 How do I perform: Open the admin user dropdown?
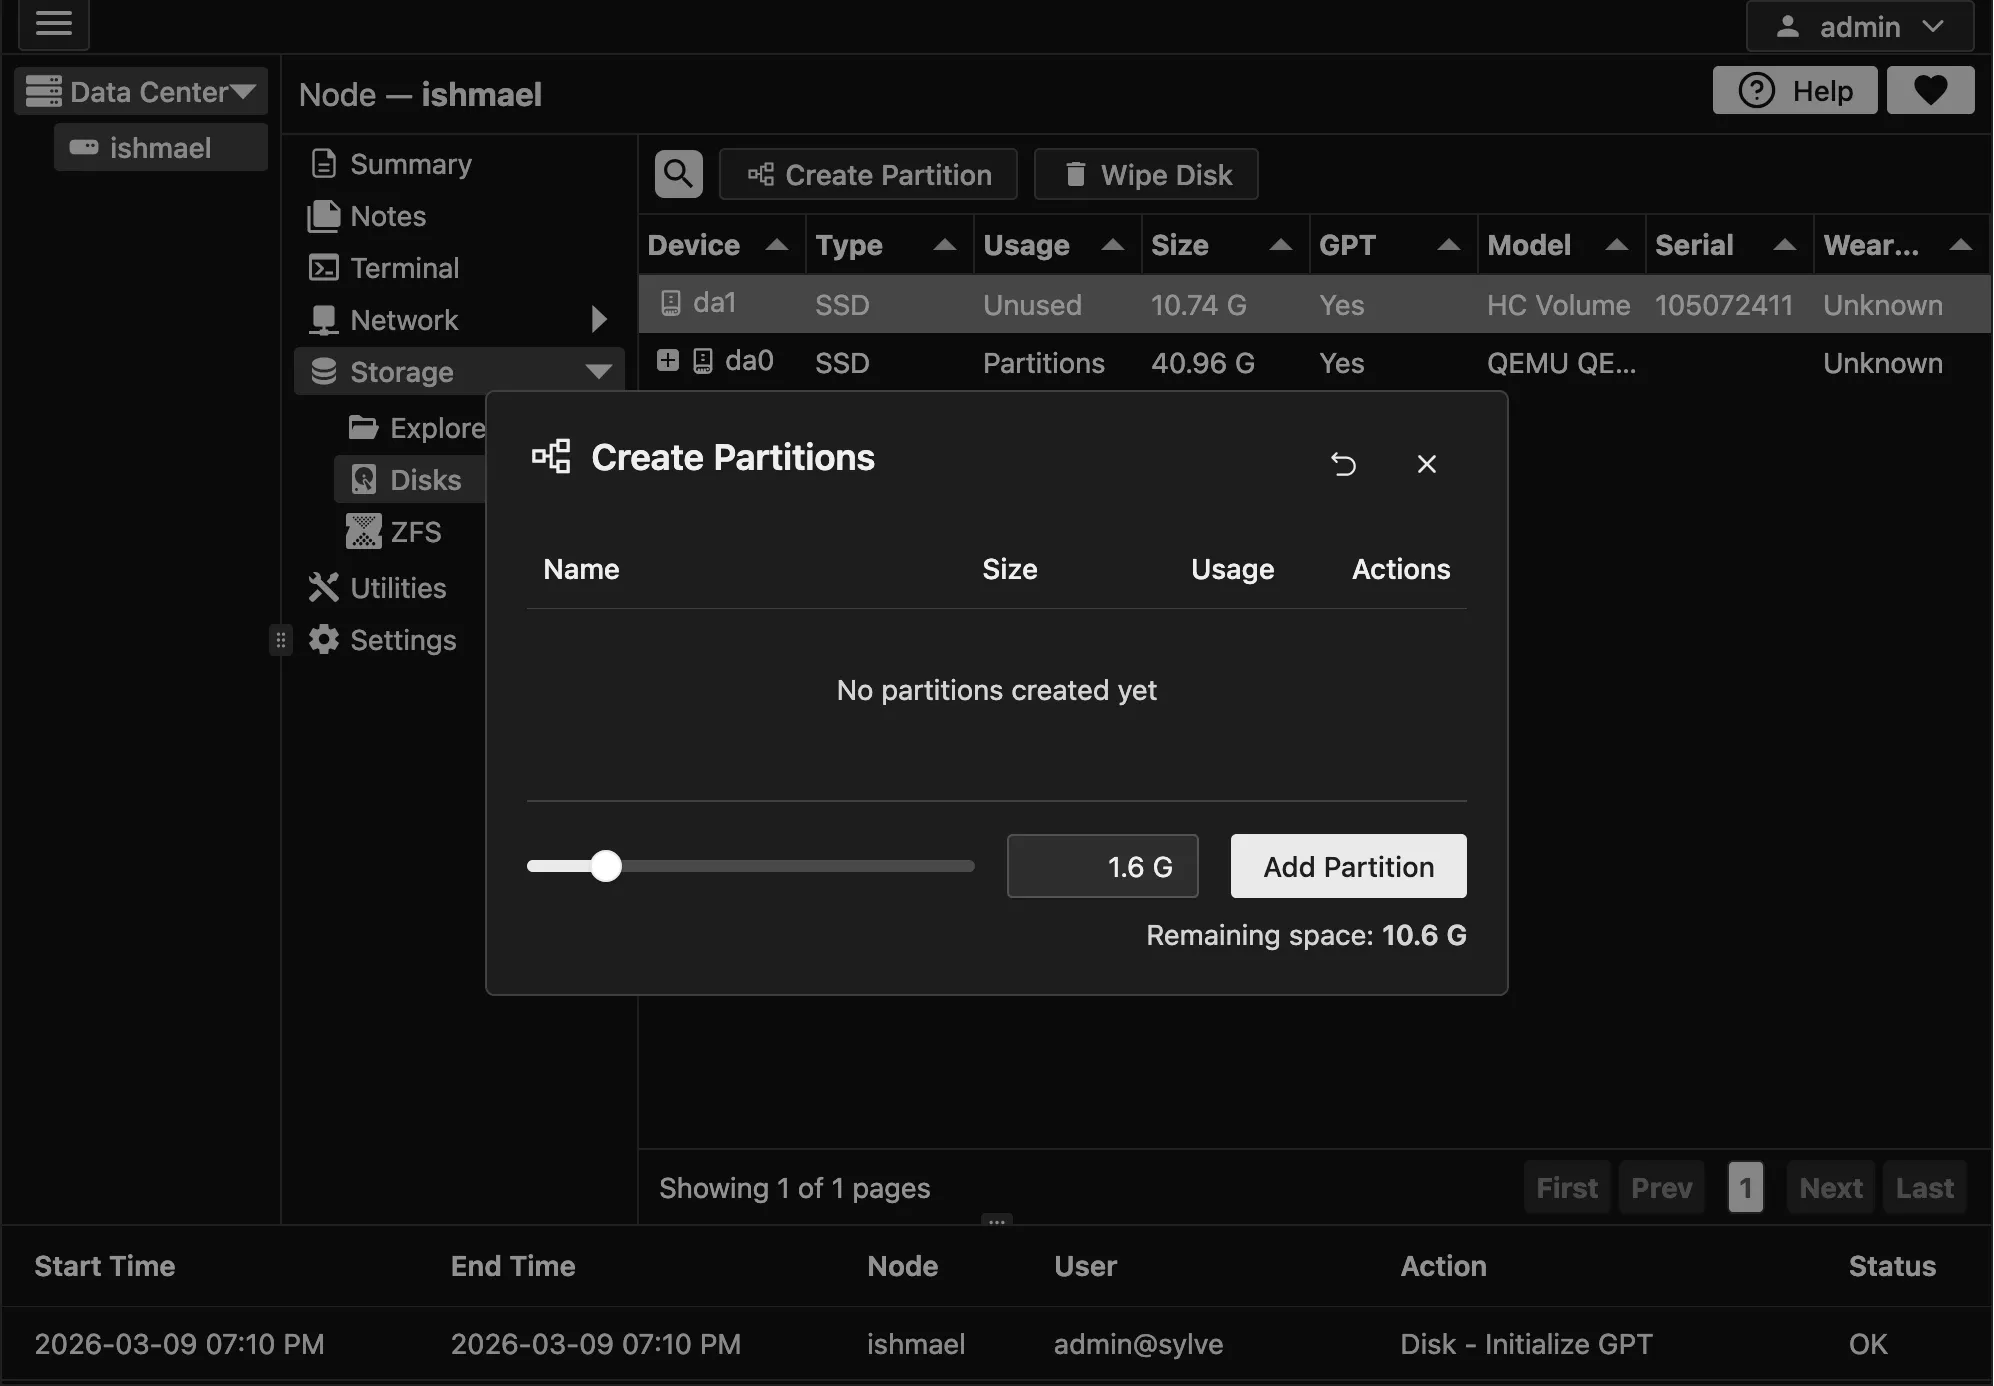[1859, 27]
